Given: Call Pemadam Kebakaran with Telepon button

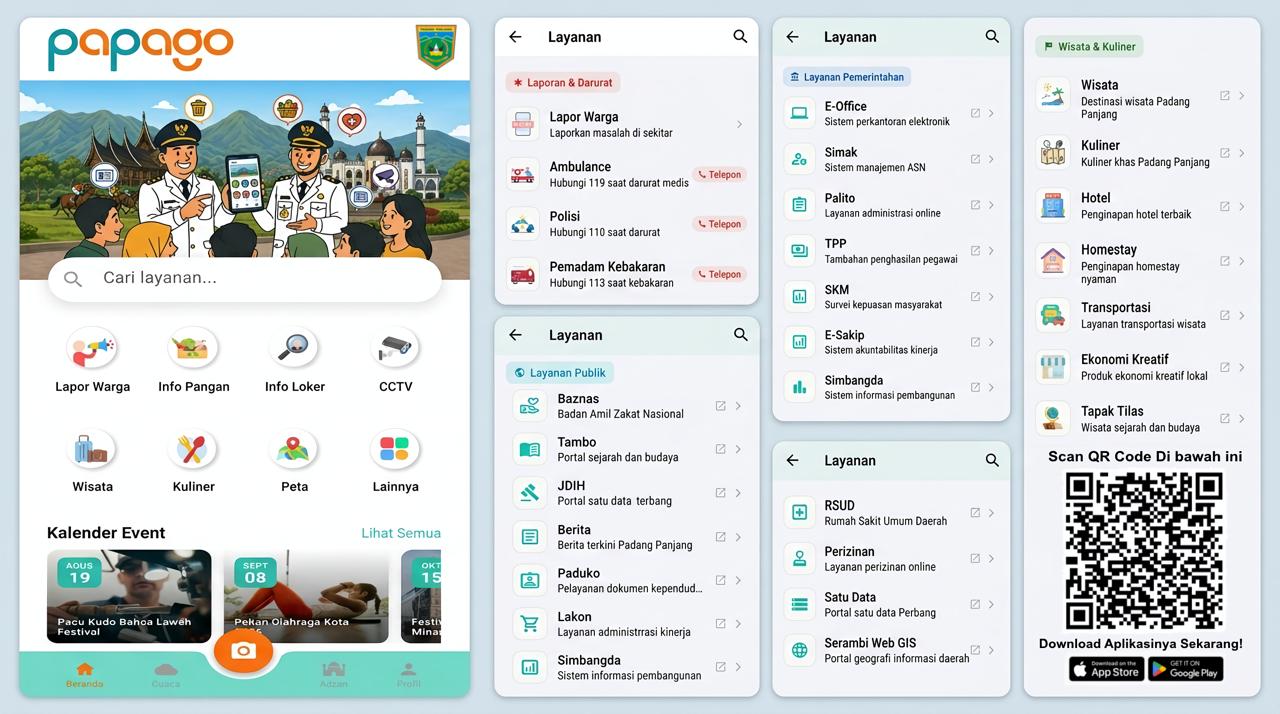Looking at the screenshot, I should click(x=719, y=274).
